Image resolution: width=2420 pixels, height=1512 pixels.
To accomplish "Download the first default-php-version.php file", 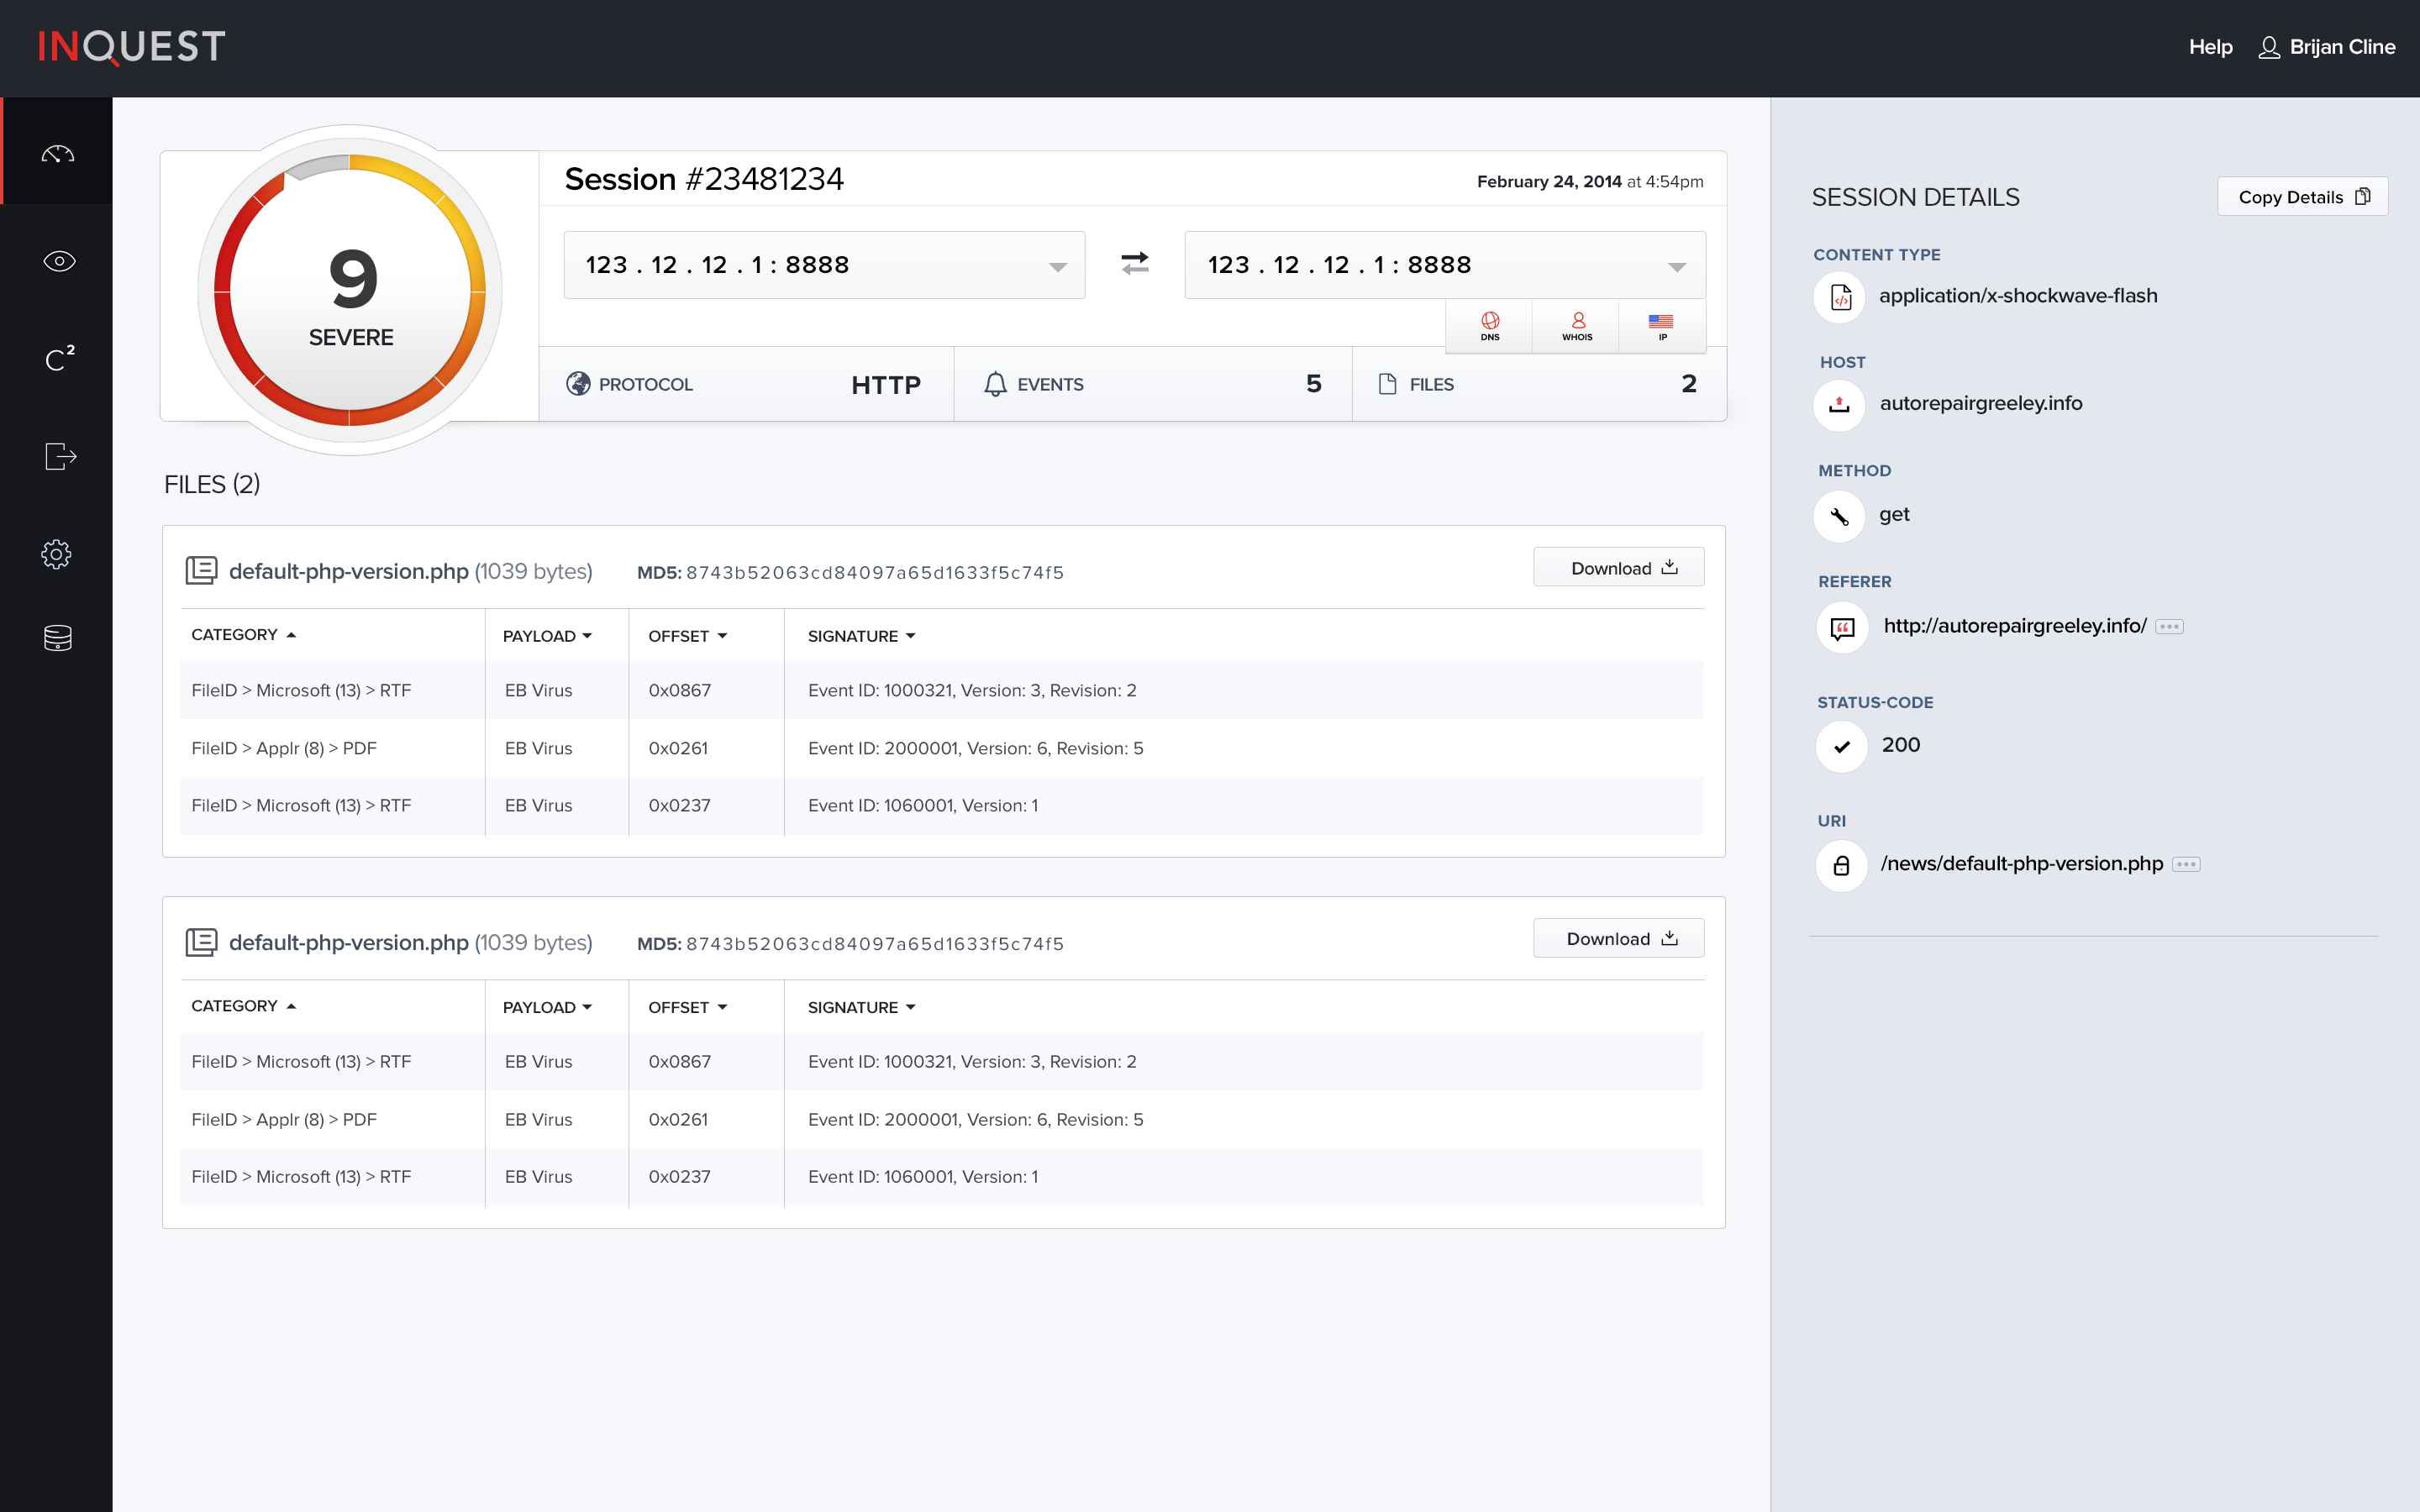I will pos(1618,567).
